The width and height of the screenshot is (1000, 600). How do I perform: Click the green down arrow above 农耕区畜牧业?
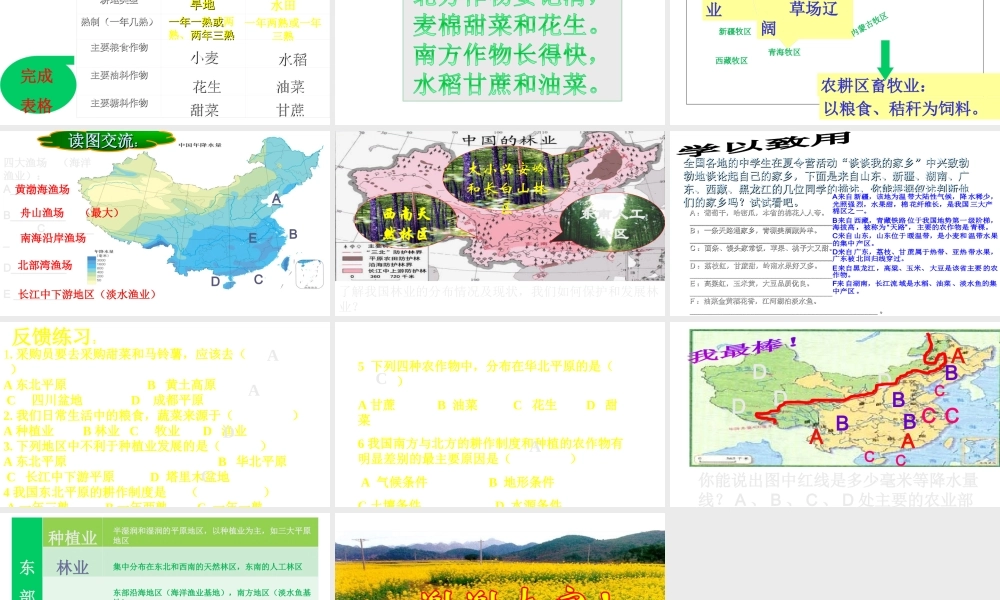tap(885, 59)
